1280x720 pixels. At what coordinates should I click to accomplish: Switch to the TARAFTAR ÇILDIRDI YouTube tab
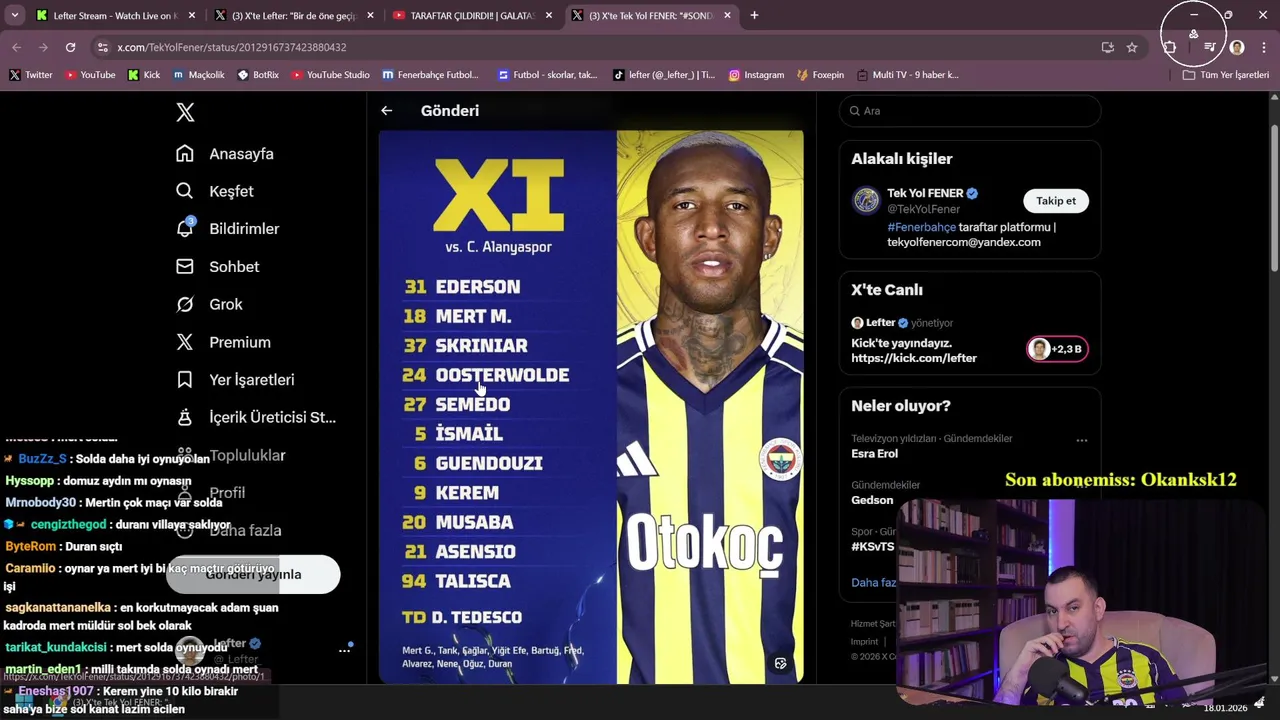pos(472,15)
